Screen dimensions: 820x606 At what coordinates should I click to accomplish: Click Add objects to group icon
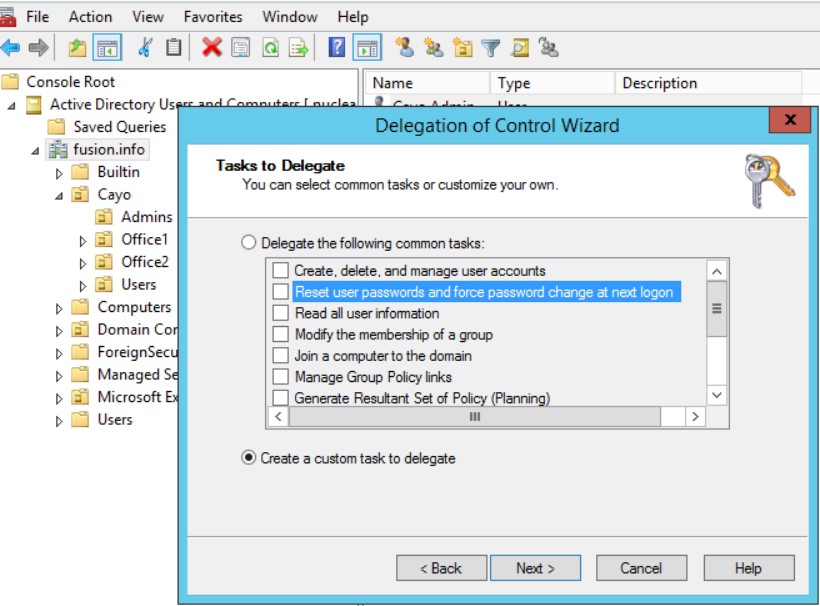[x=549, y=48]
